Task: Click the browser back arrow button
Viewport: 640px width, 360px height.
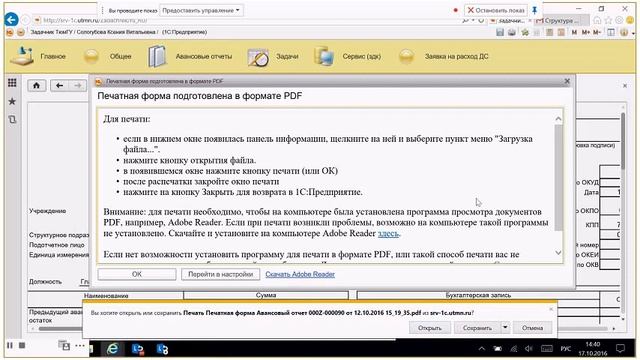Action: click(x=11, y=20)
